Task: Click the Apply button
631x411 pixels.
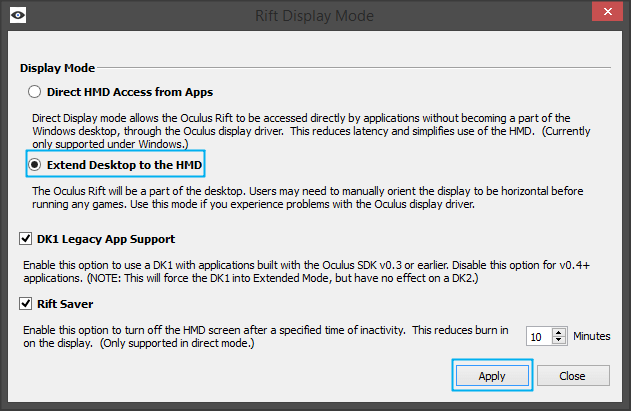Action: point(492,376)
